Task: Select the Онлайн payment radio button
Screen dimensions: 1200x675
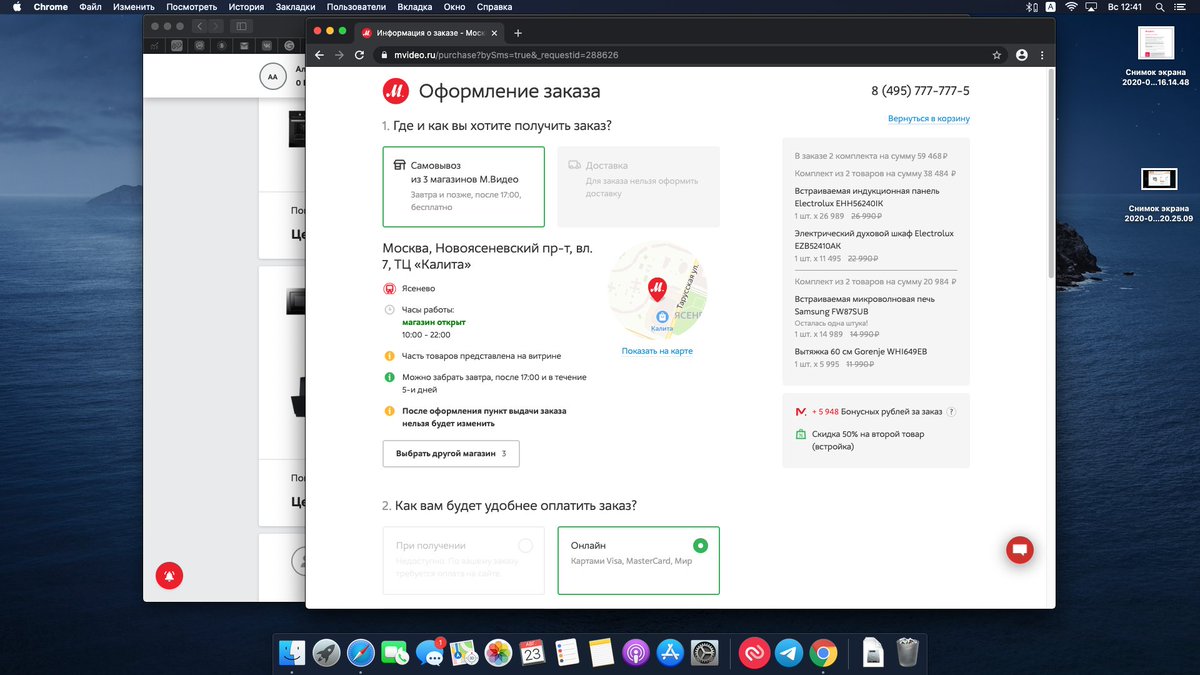Action: (700, 546)
